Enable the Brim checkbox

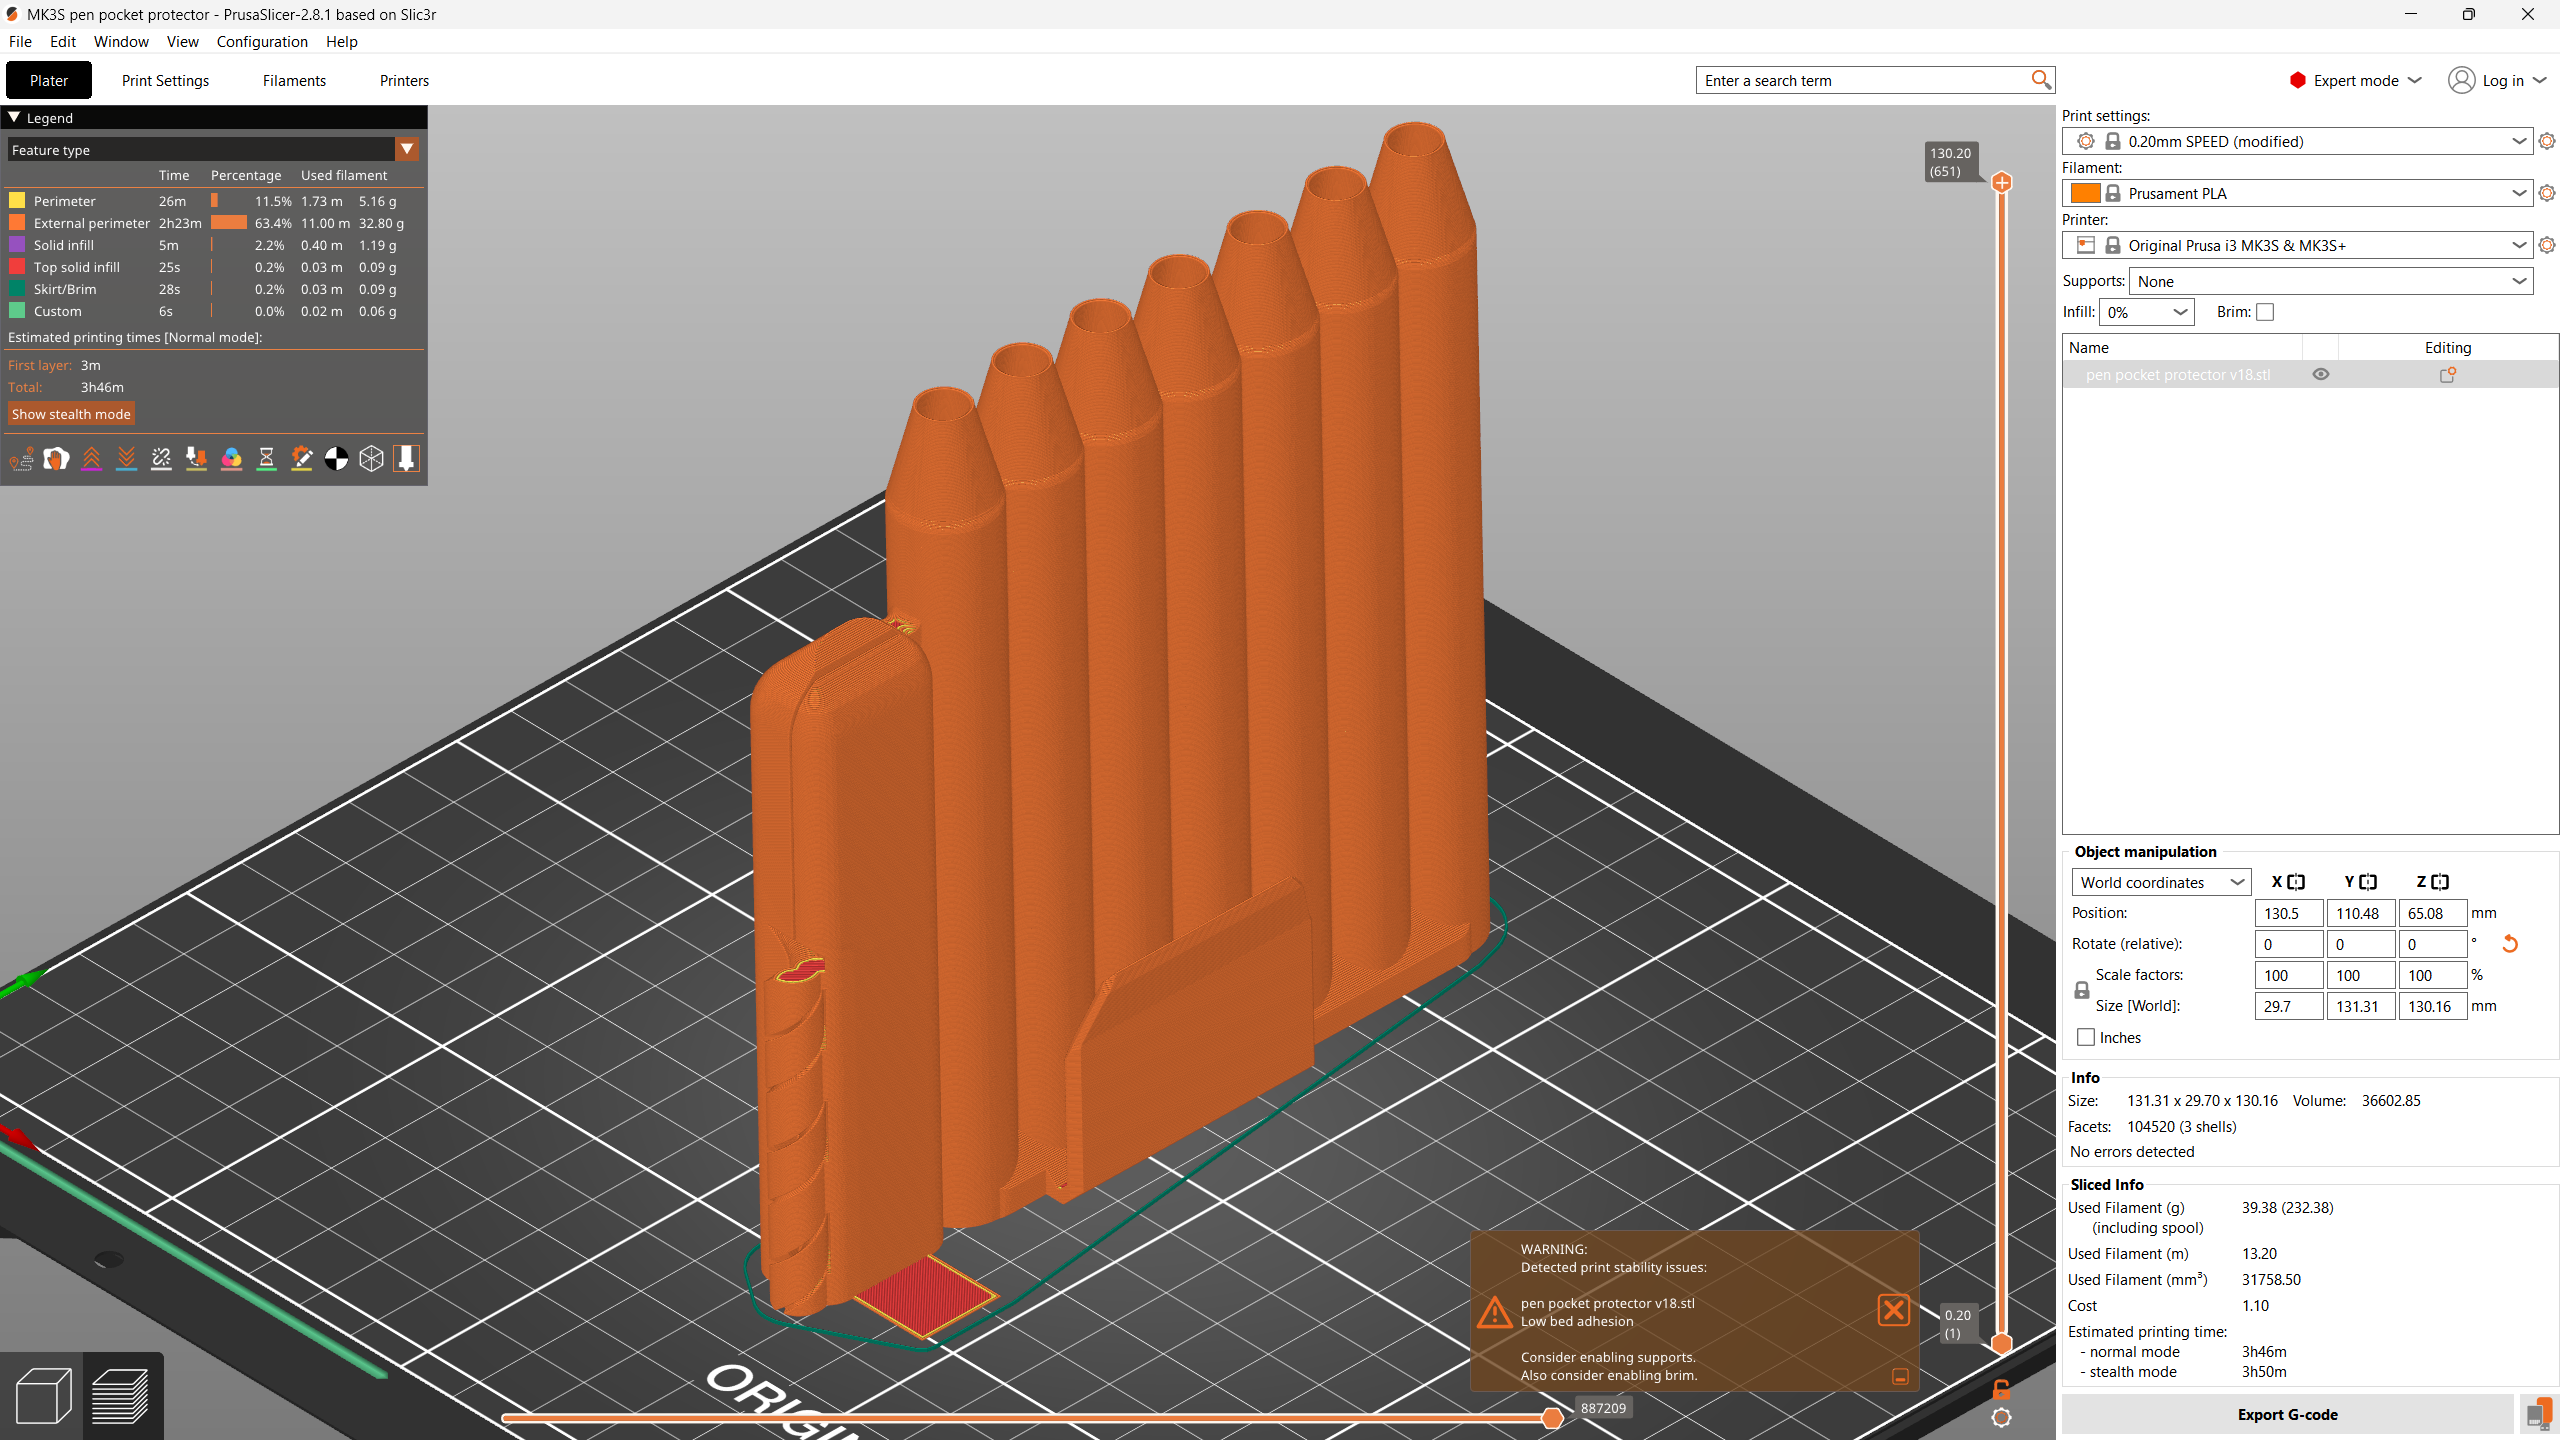pyautogui.click(x=2265, y=312)
